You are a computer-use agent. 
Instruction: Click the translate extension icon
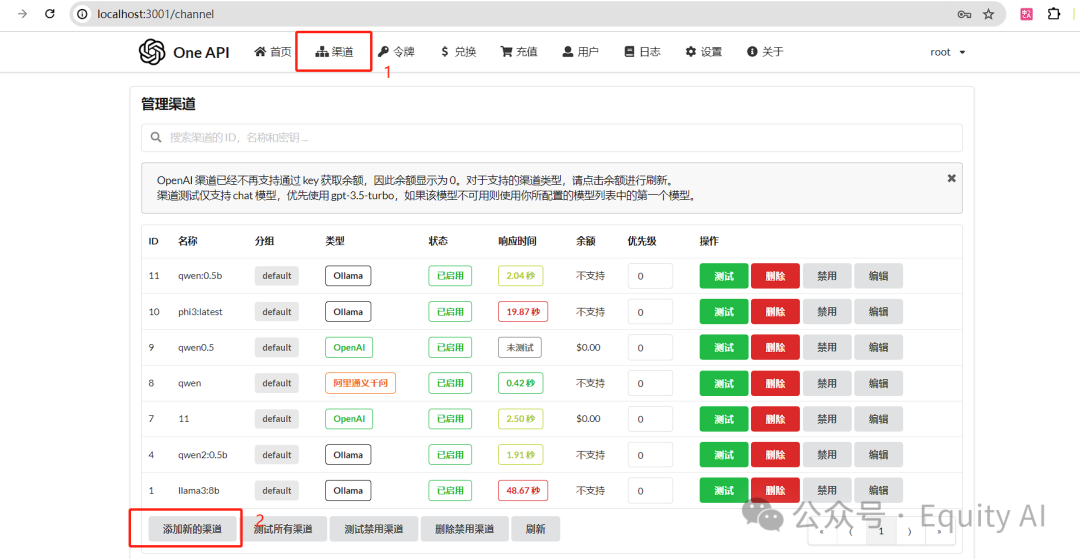(1026, 14)
